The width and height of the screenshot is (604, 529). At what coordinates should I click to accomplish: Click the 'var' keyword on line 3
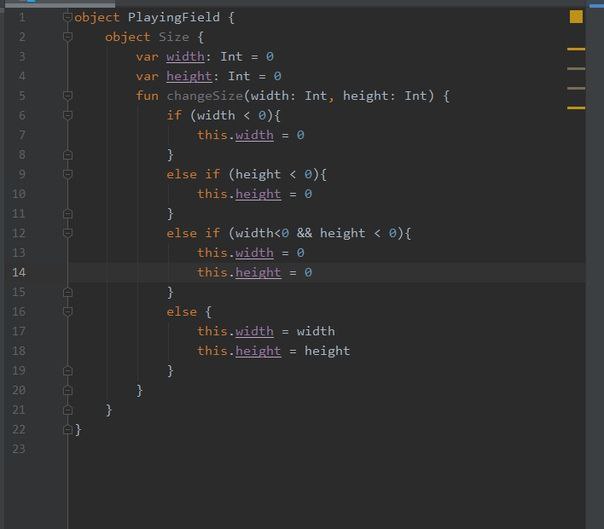147,57
